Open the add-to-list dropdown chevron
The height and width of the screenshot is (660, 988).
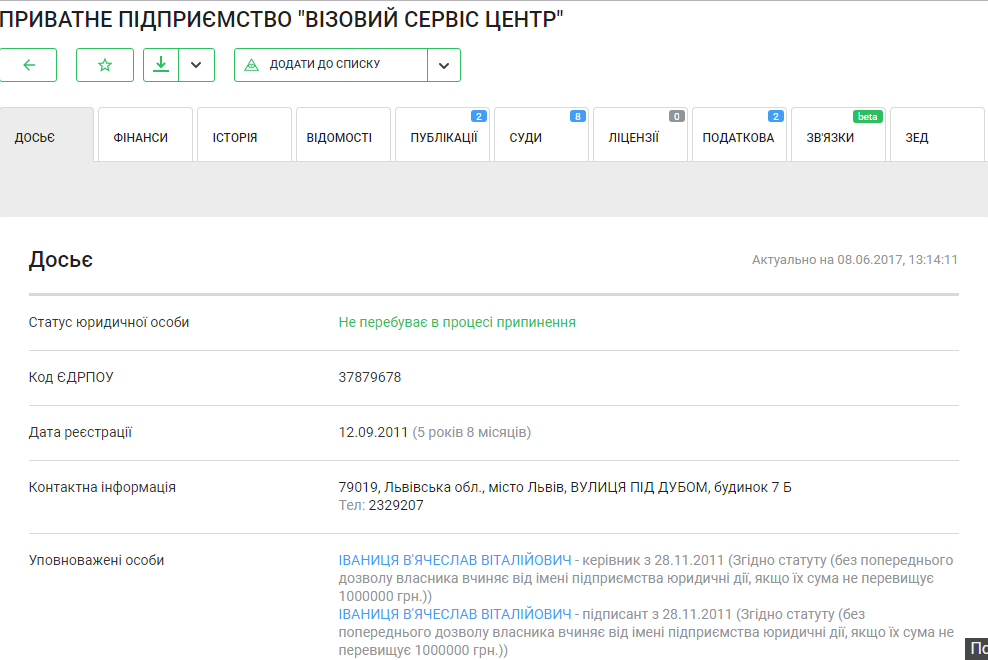444,65
